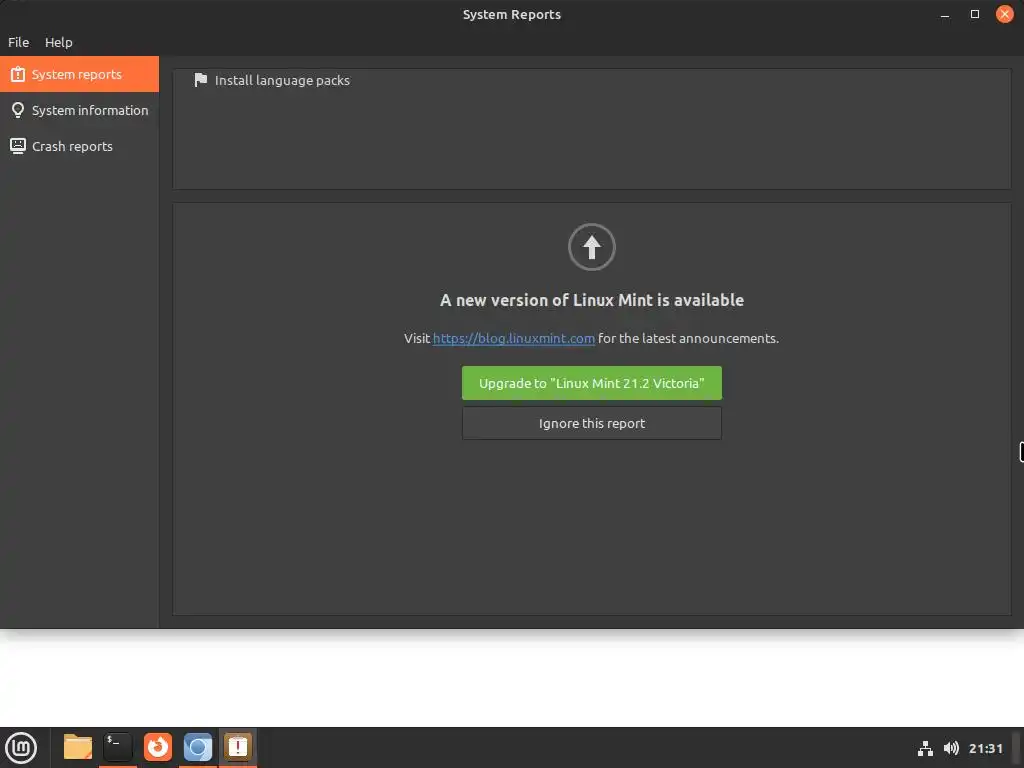
Task: Click the System reports clipboard icon
Action: pyautogui.click(x=18, y=74)
